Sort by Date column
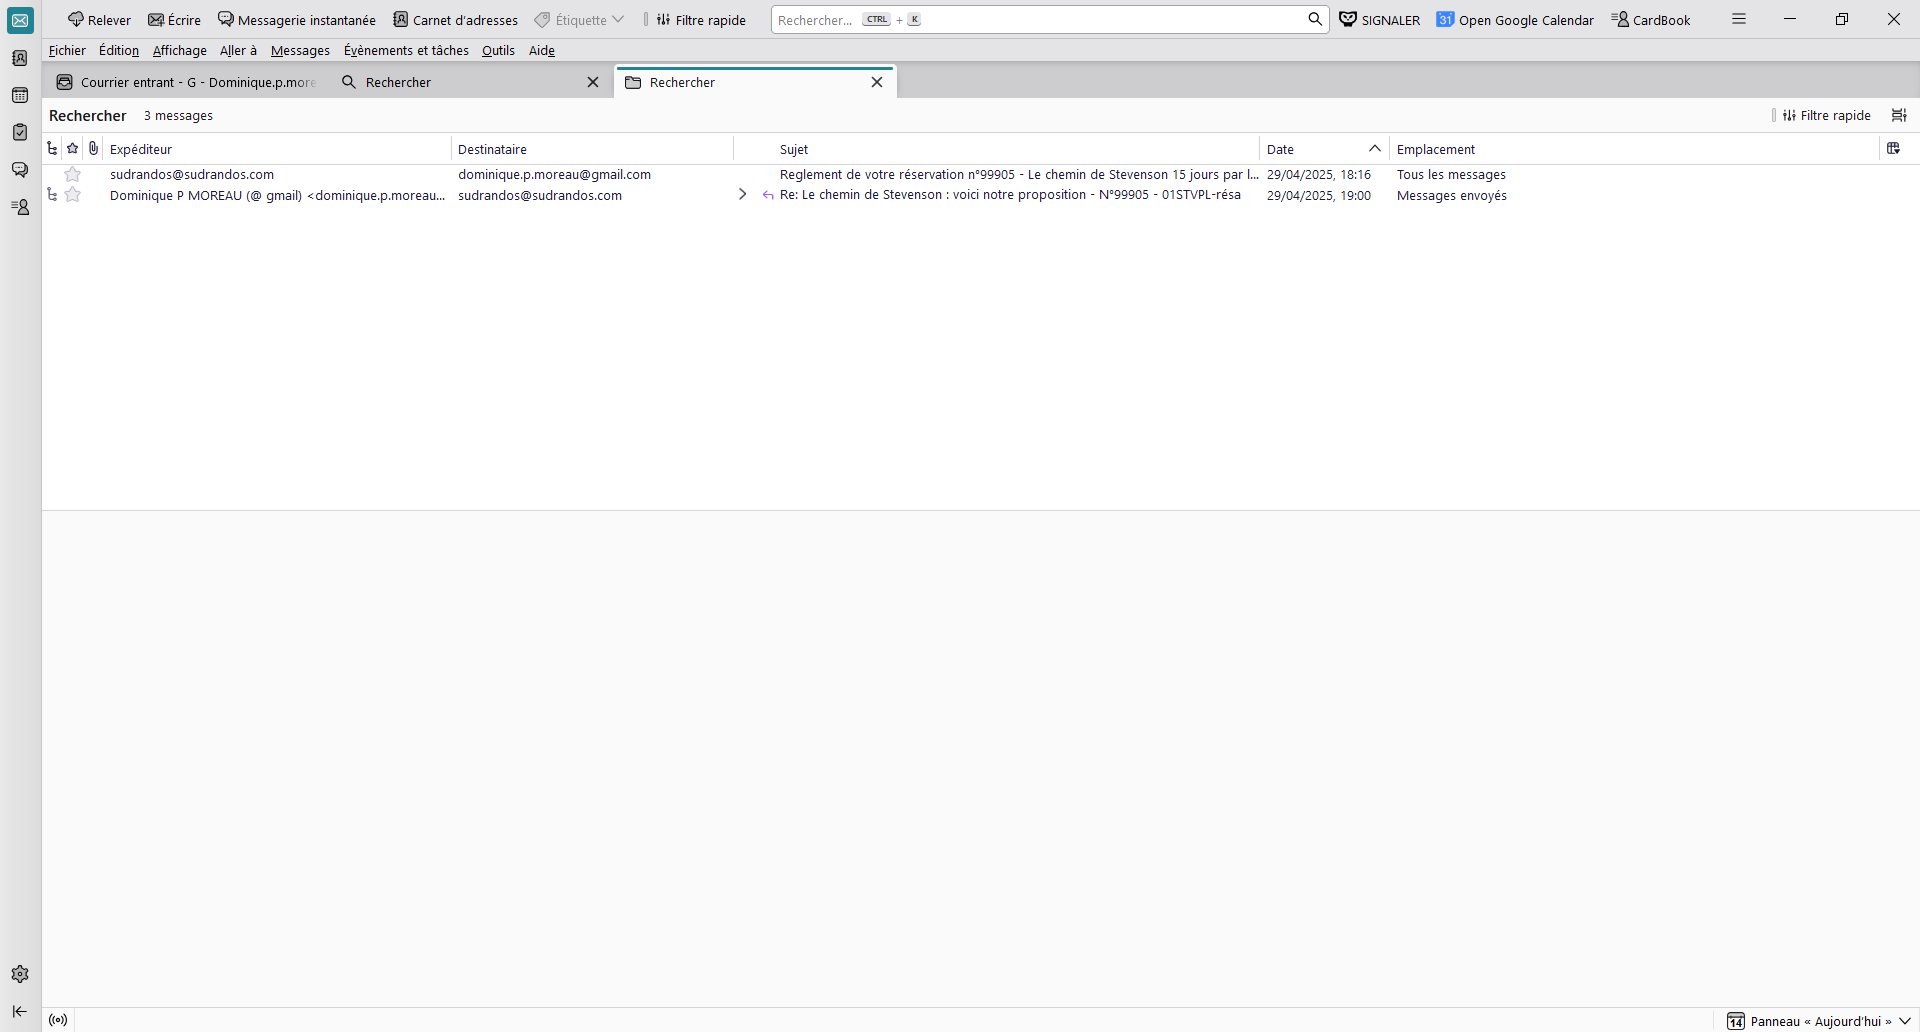The height and width of the screenshot is (1032, 1920). pyautogui.click(x=1324, y=149)
